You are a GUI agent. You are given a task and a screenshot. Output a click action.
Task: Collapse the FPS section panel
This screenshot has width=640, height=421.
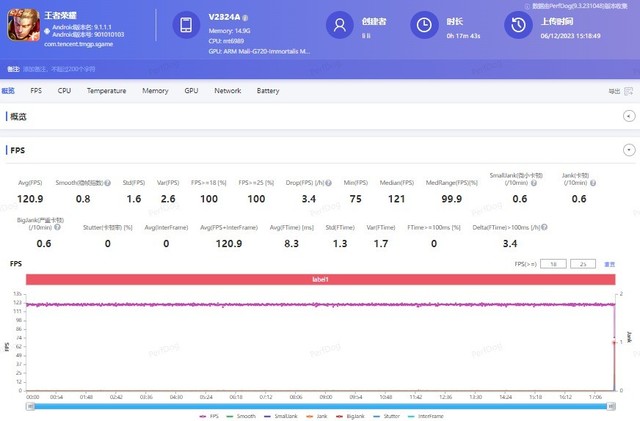tap(627, 150)
